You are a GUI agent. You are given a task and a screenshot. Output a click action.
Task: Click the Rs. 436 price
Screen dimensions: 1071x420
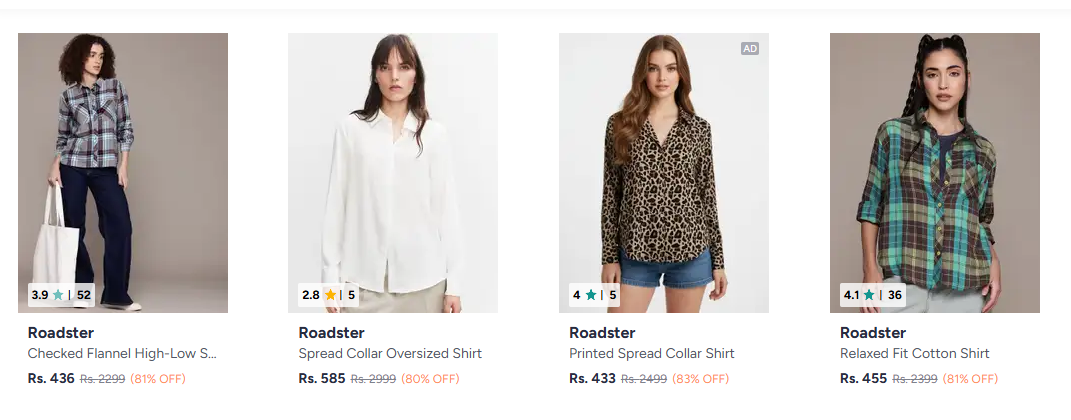point(51,379)
